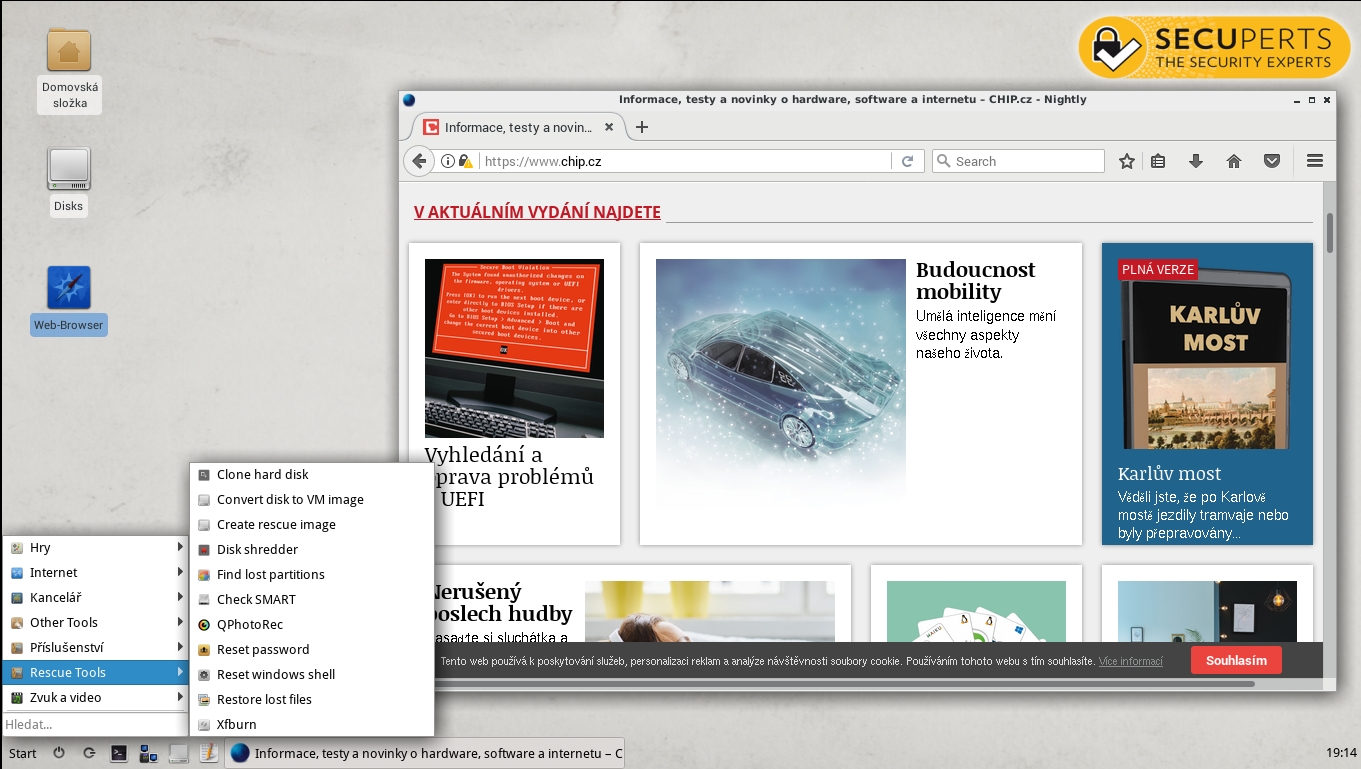The width and height of the screenshot is (1361, 769).
Task: Click the V AKTUÁLNÍM VYDÁNÍ NAJDETE heading
Action: point(537,212)
